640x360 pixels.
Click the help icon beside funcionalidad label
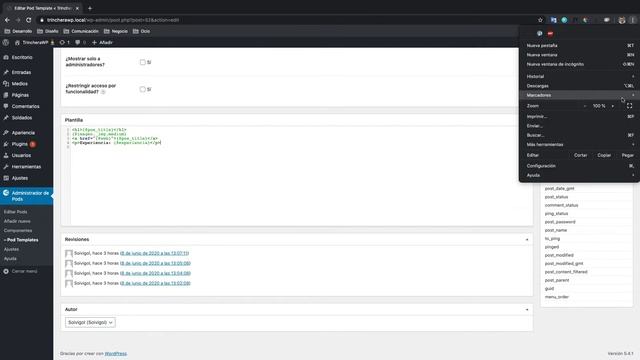[x=103, y=92]
